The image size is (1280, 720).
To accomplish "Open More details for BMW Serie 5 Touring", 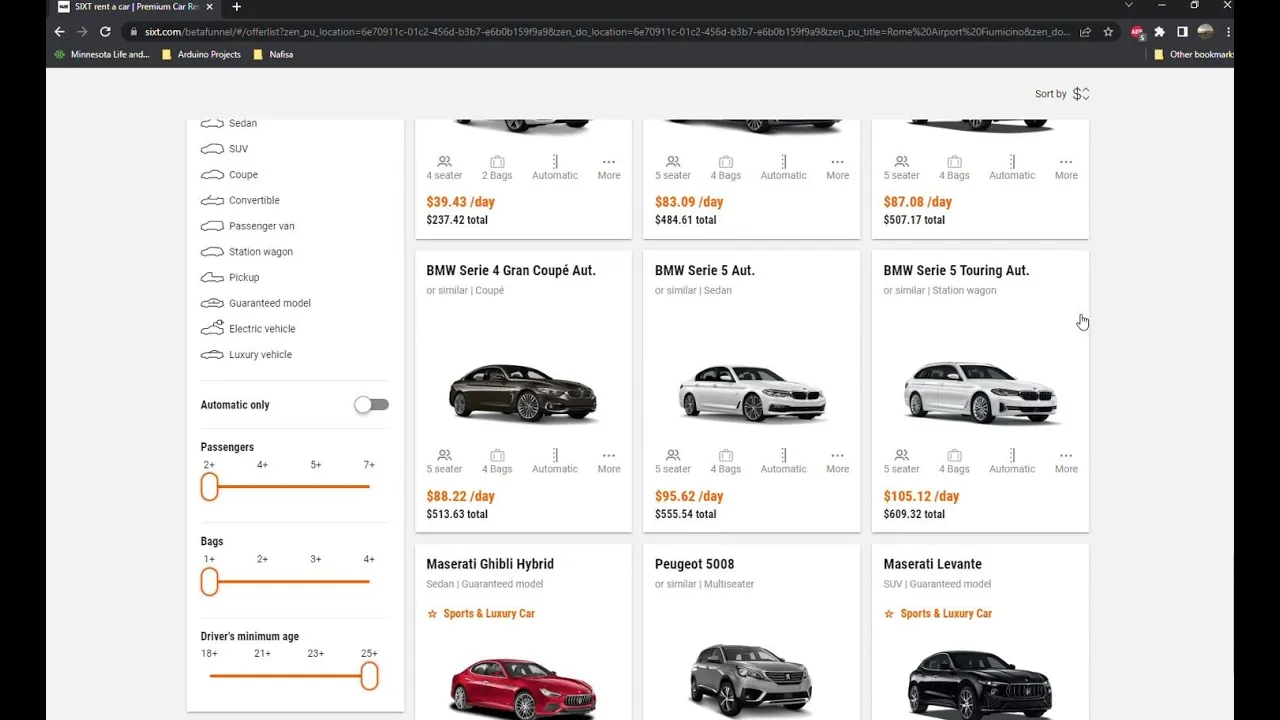I will pos(1066,461).
